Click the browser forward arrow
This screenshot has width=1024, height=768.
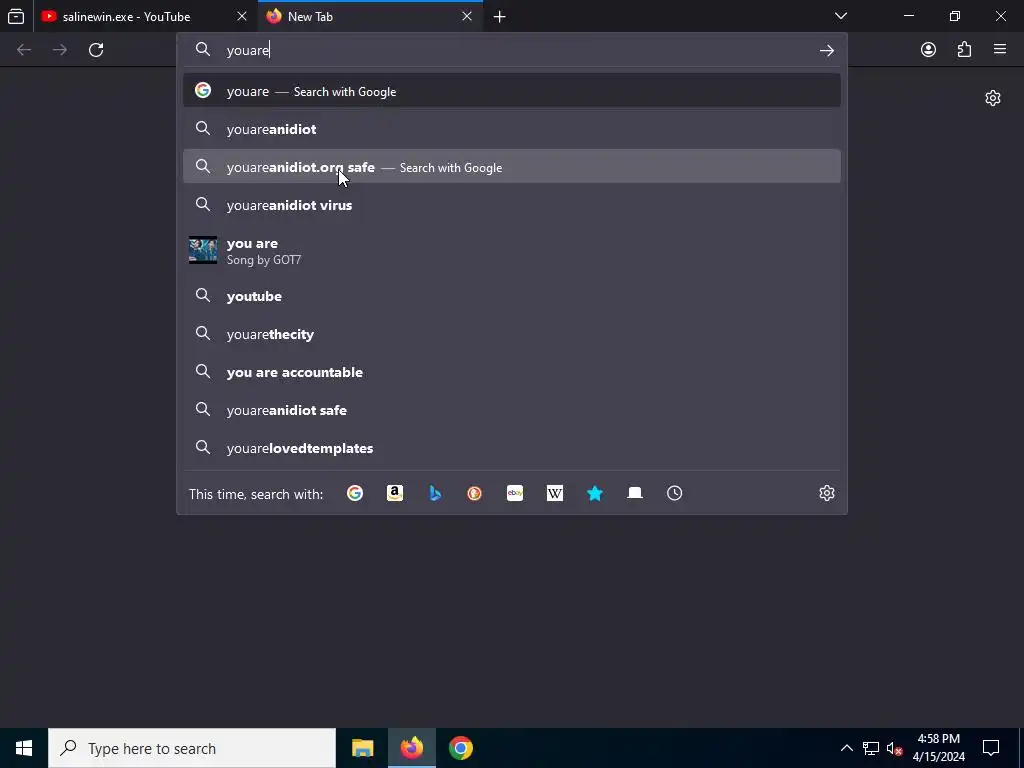click(60, 50)
